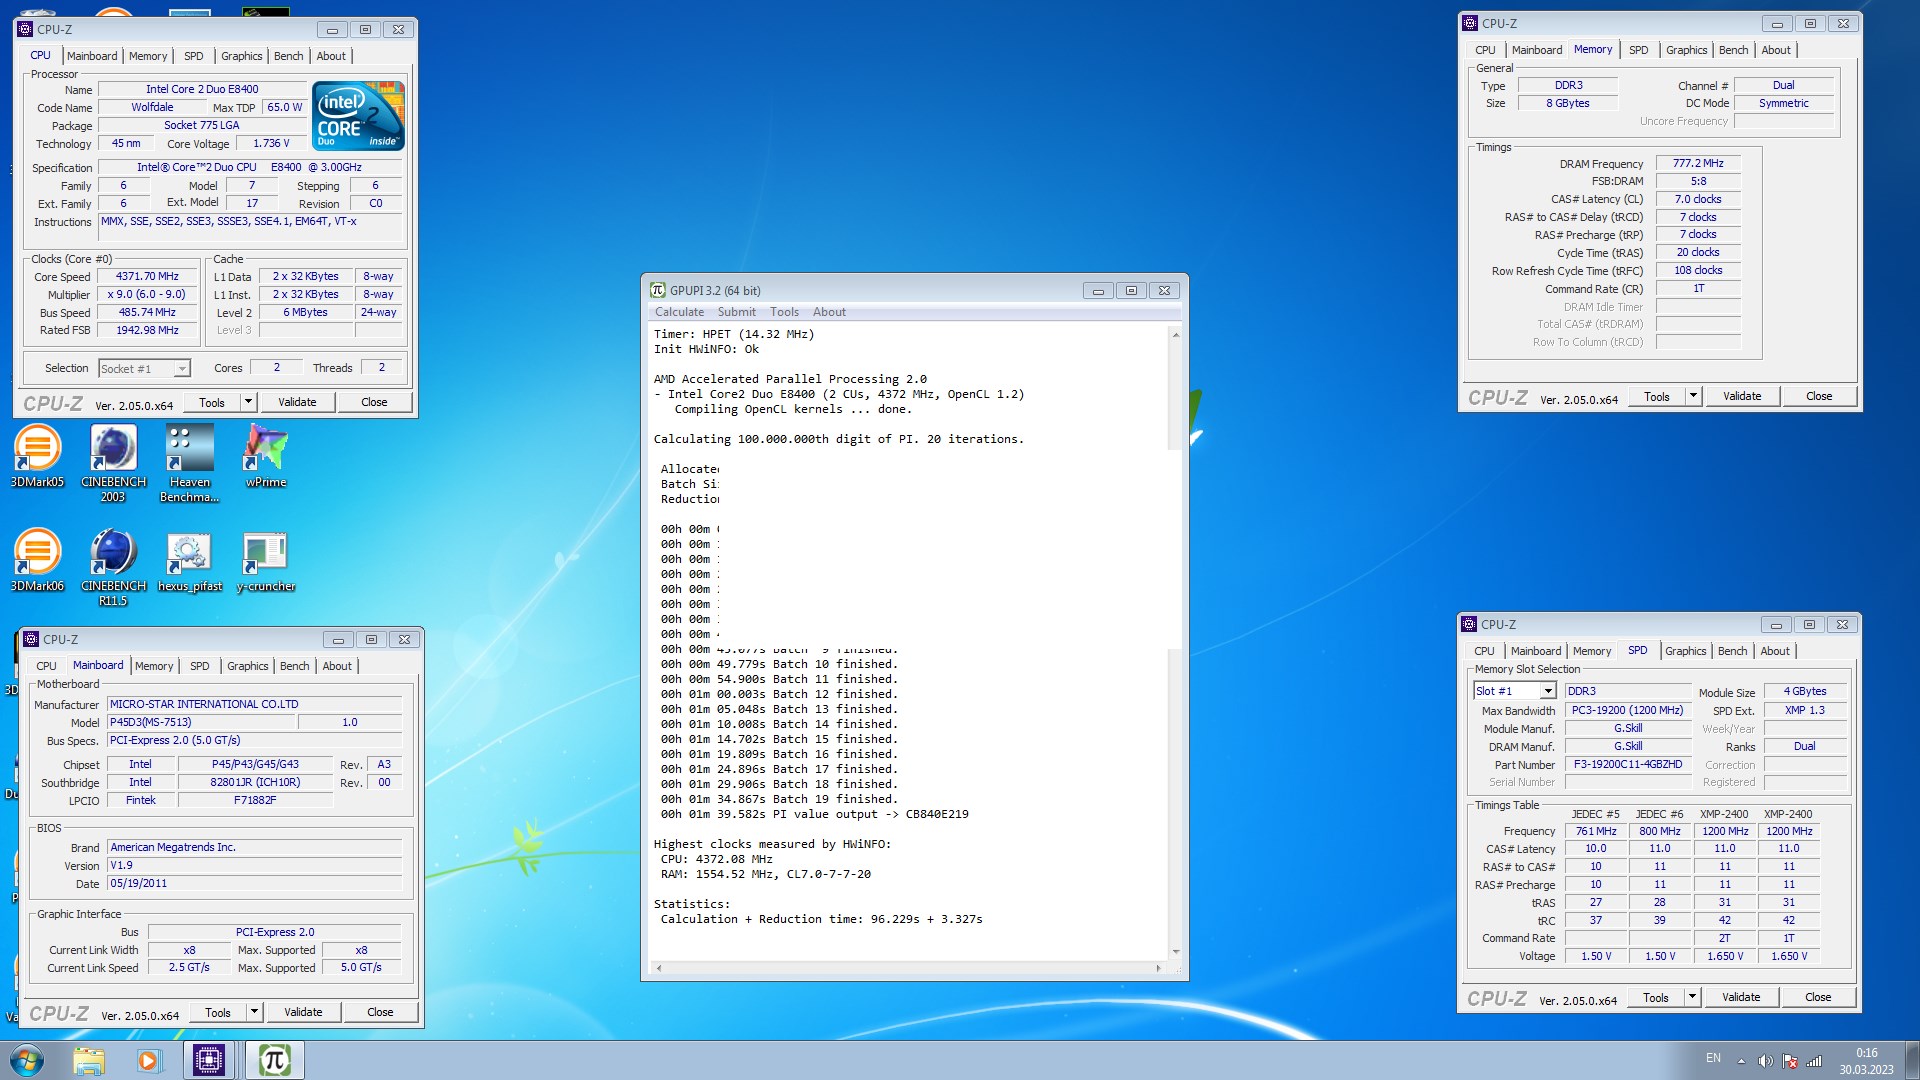The image size is (1920, 1080).
Task: Click the Windows Start orb
Action: click(27, 1060)
